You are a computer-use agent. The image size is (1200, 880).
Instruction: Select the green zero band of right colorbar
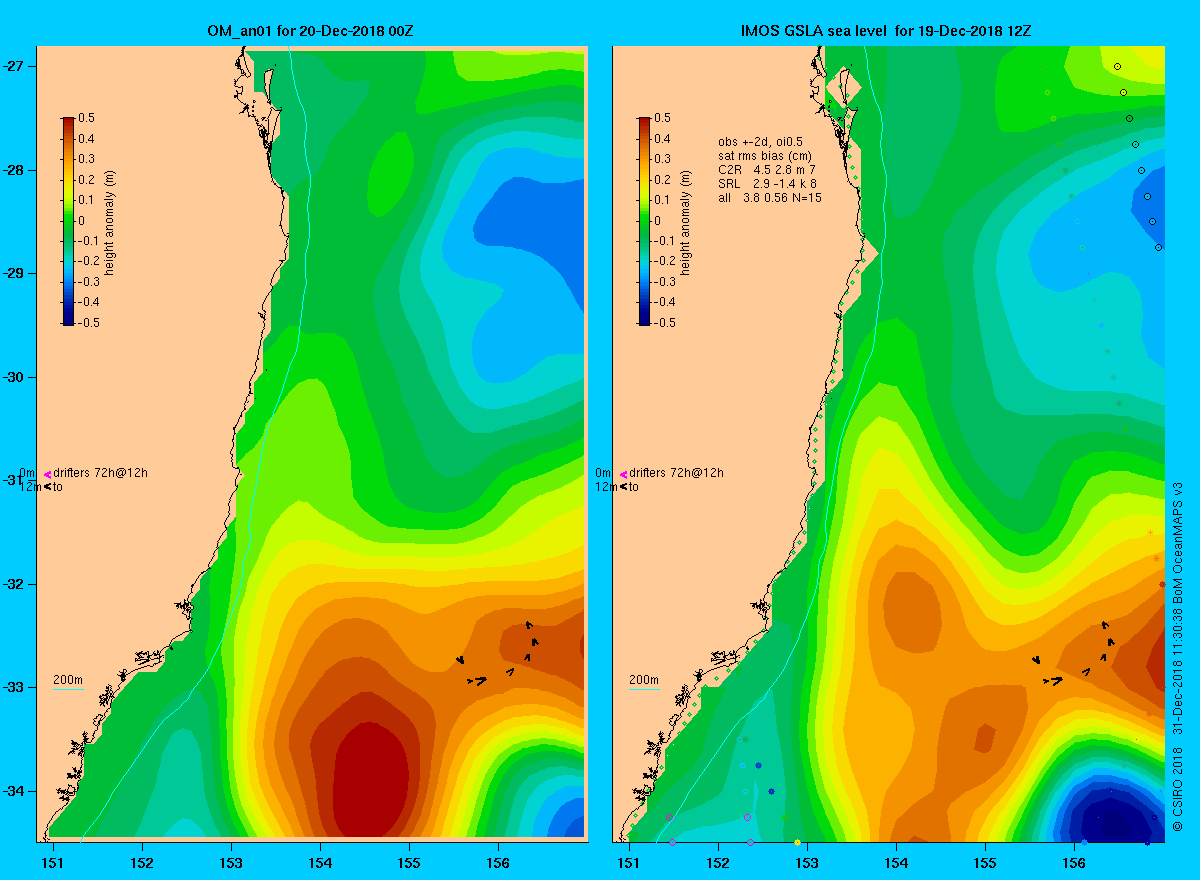(644, 220)
